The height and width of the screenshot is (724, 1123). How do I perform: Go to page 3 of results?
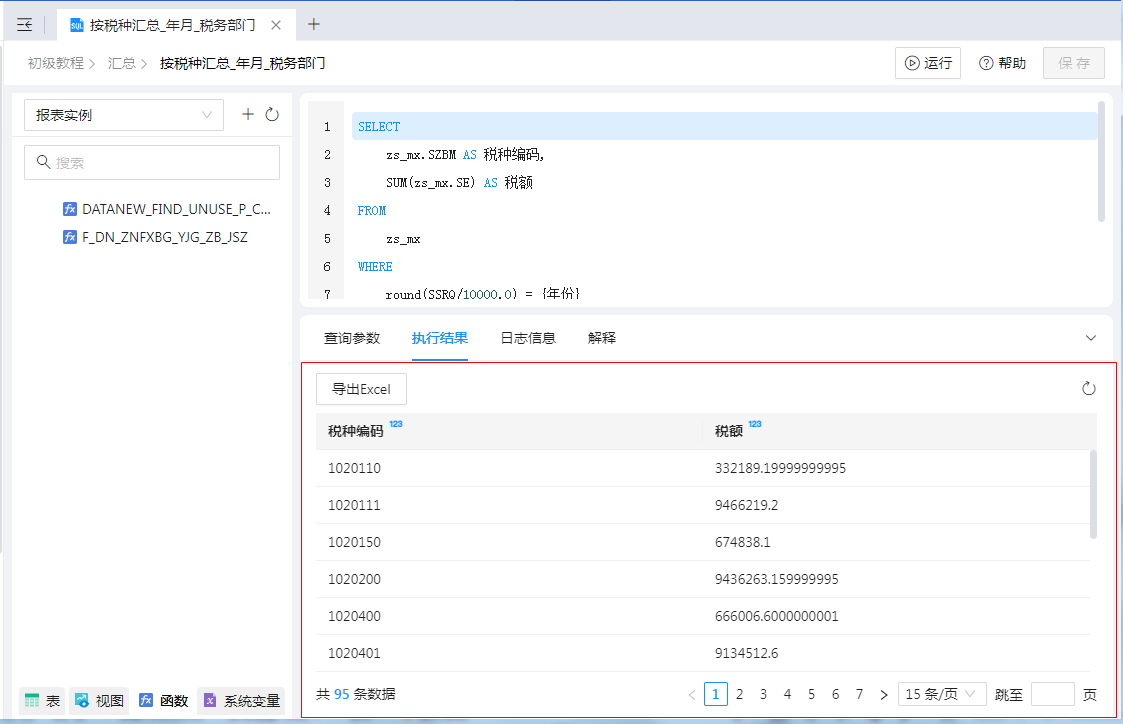[763, 694]
